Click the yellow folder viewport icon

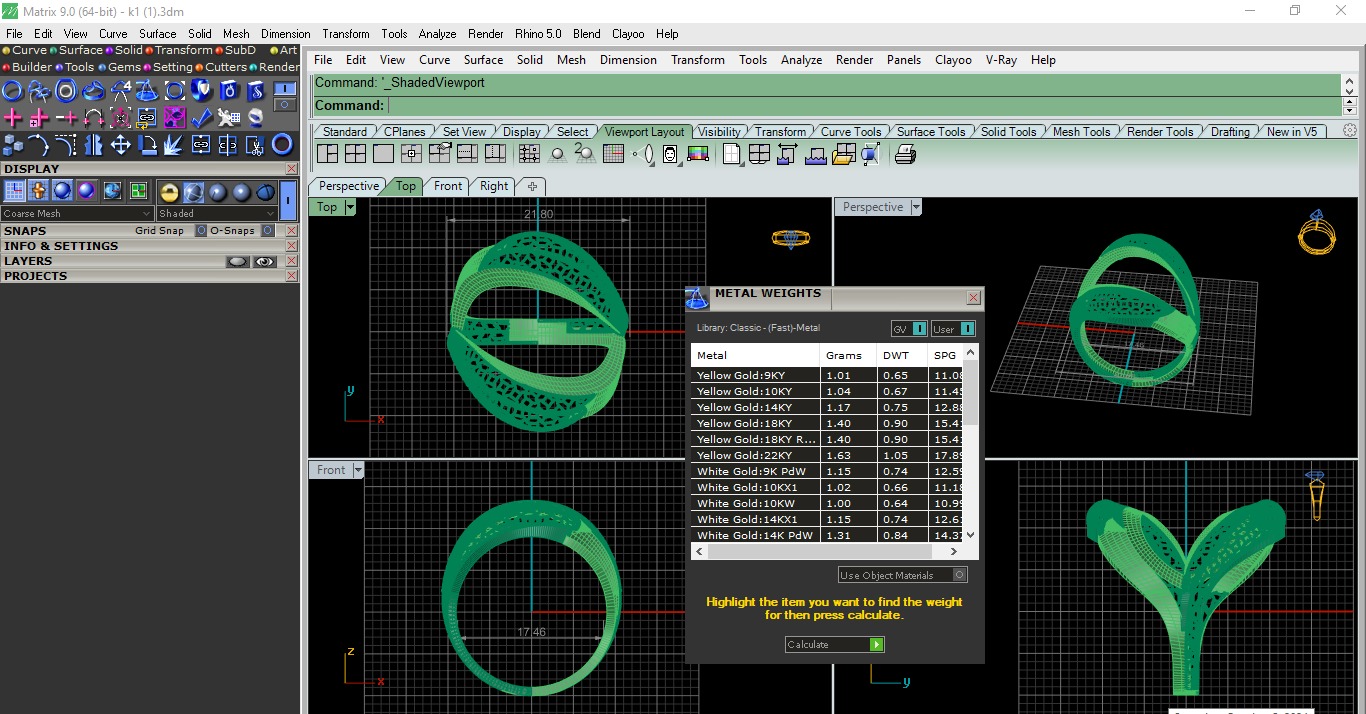pyautogui.click(x=842, y=154)
